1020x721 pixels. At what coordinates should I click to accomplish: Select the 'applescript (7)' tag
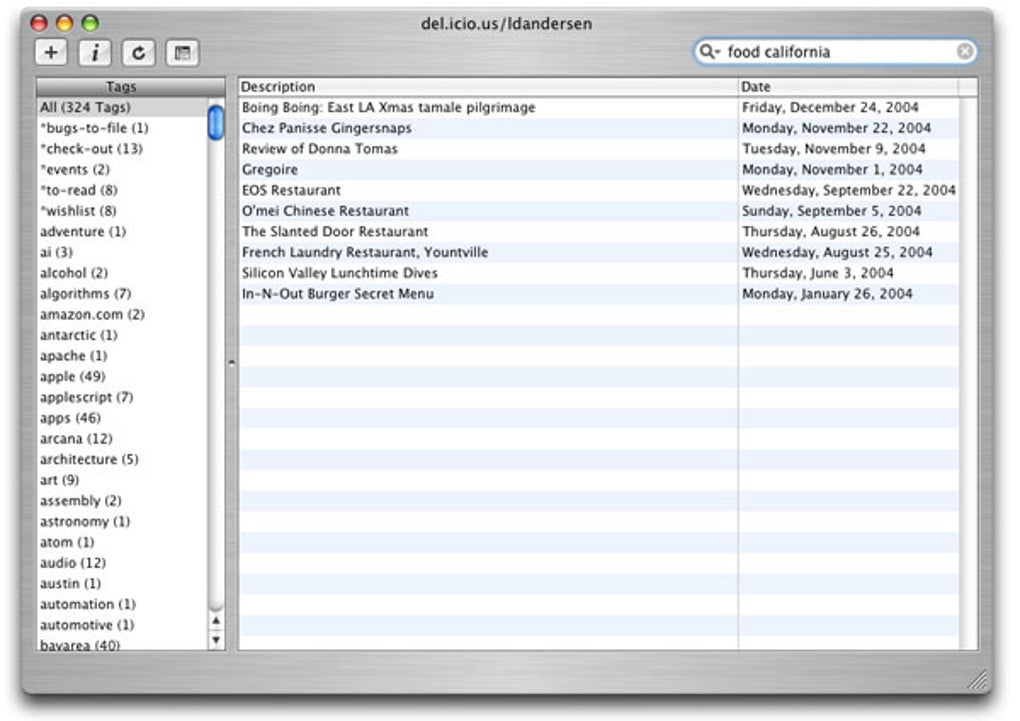pos(122,398)
